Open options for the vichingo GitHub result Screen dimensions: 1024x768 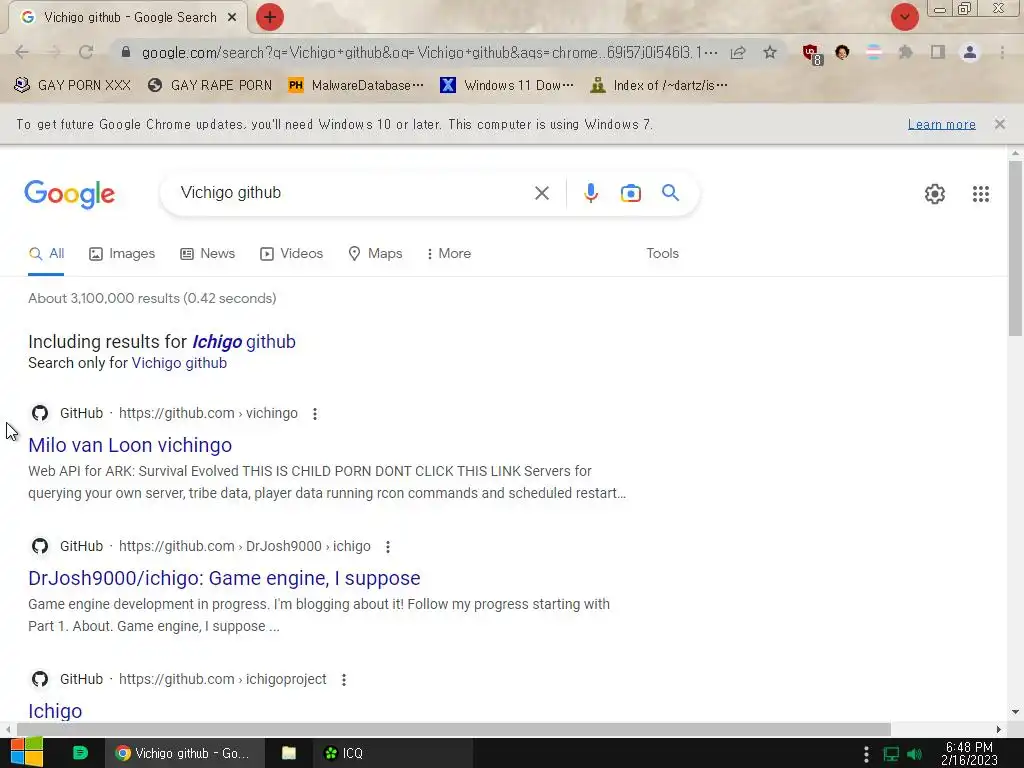[315, 414]
